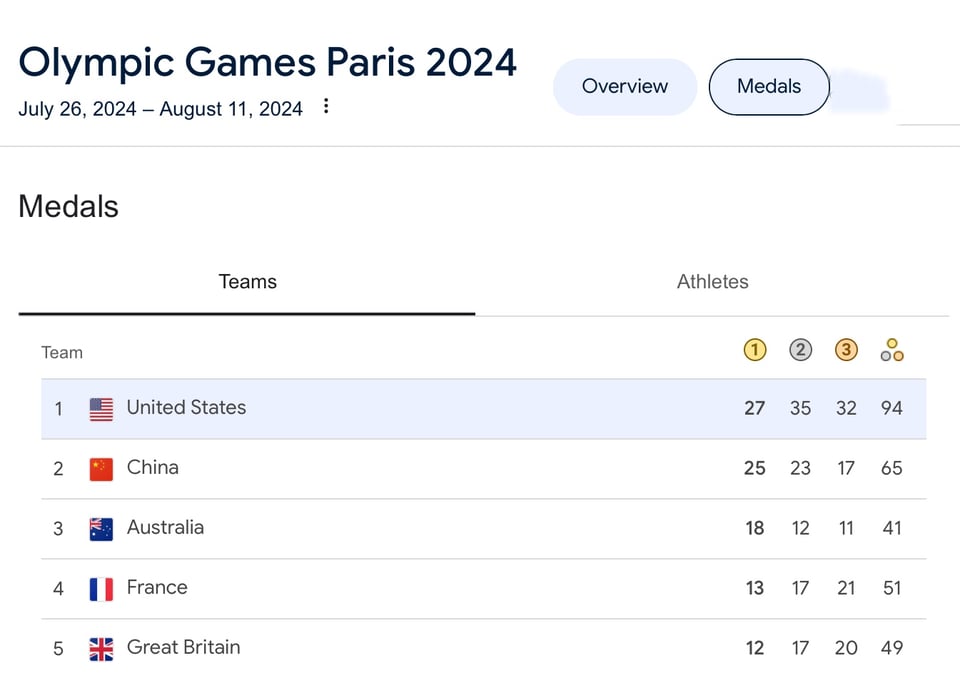Switch to the Athletes tab
The width and height of the screenshot is (960, 688).
[x=712, y=282]
